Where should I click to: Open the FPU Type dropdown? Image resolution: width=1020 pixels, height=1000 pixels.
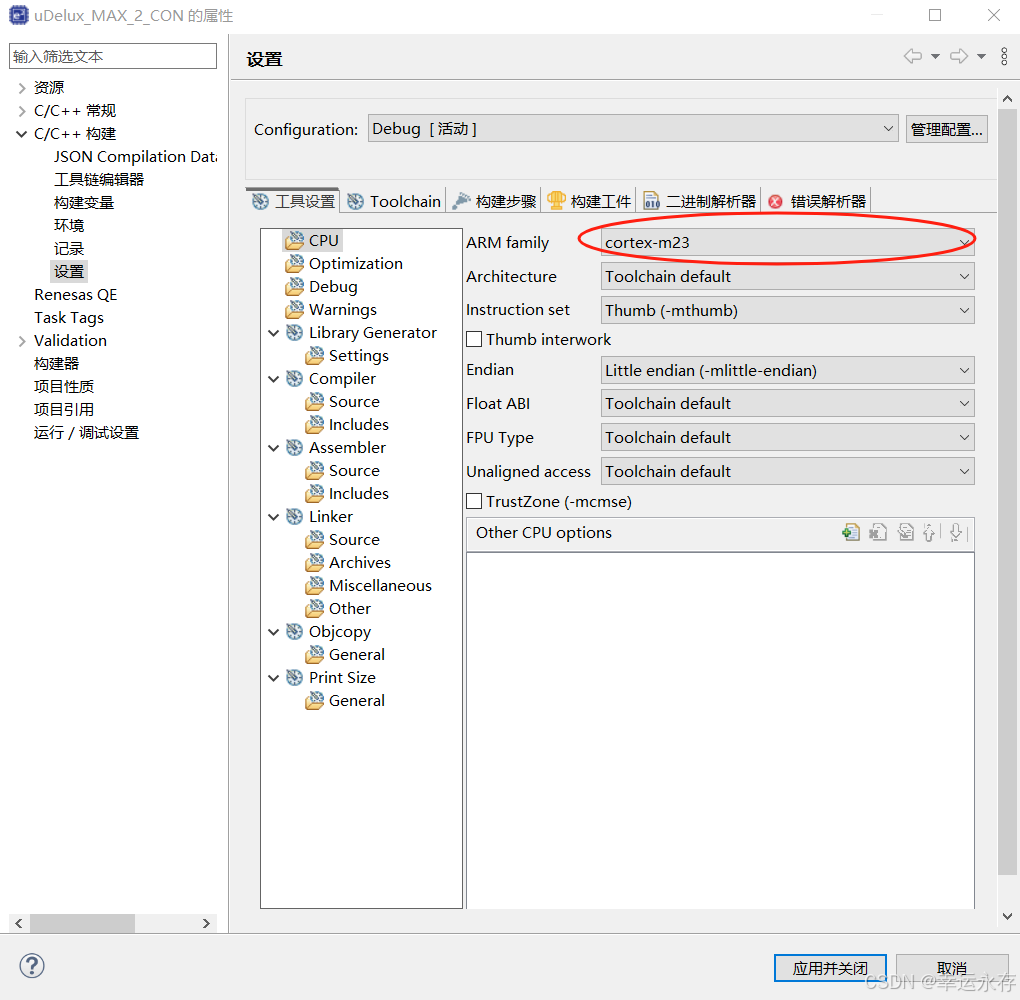point(787,437)
